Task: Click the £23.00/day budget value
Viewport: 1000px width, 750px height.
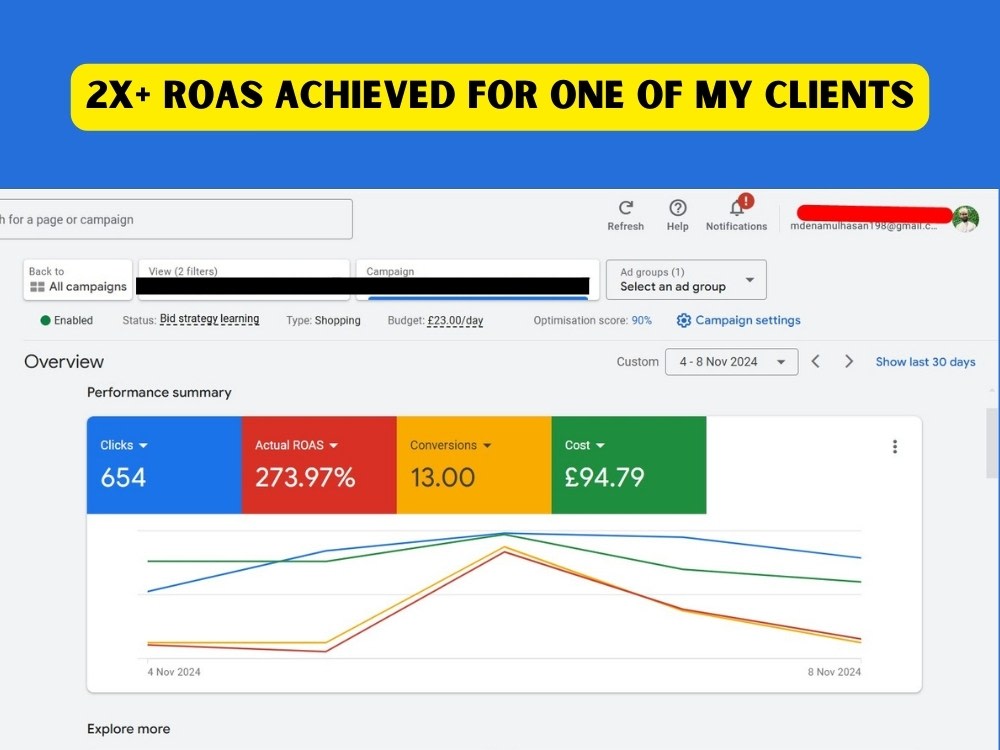Action: [x=455, y=320]
